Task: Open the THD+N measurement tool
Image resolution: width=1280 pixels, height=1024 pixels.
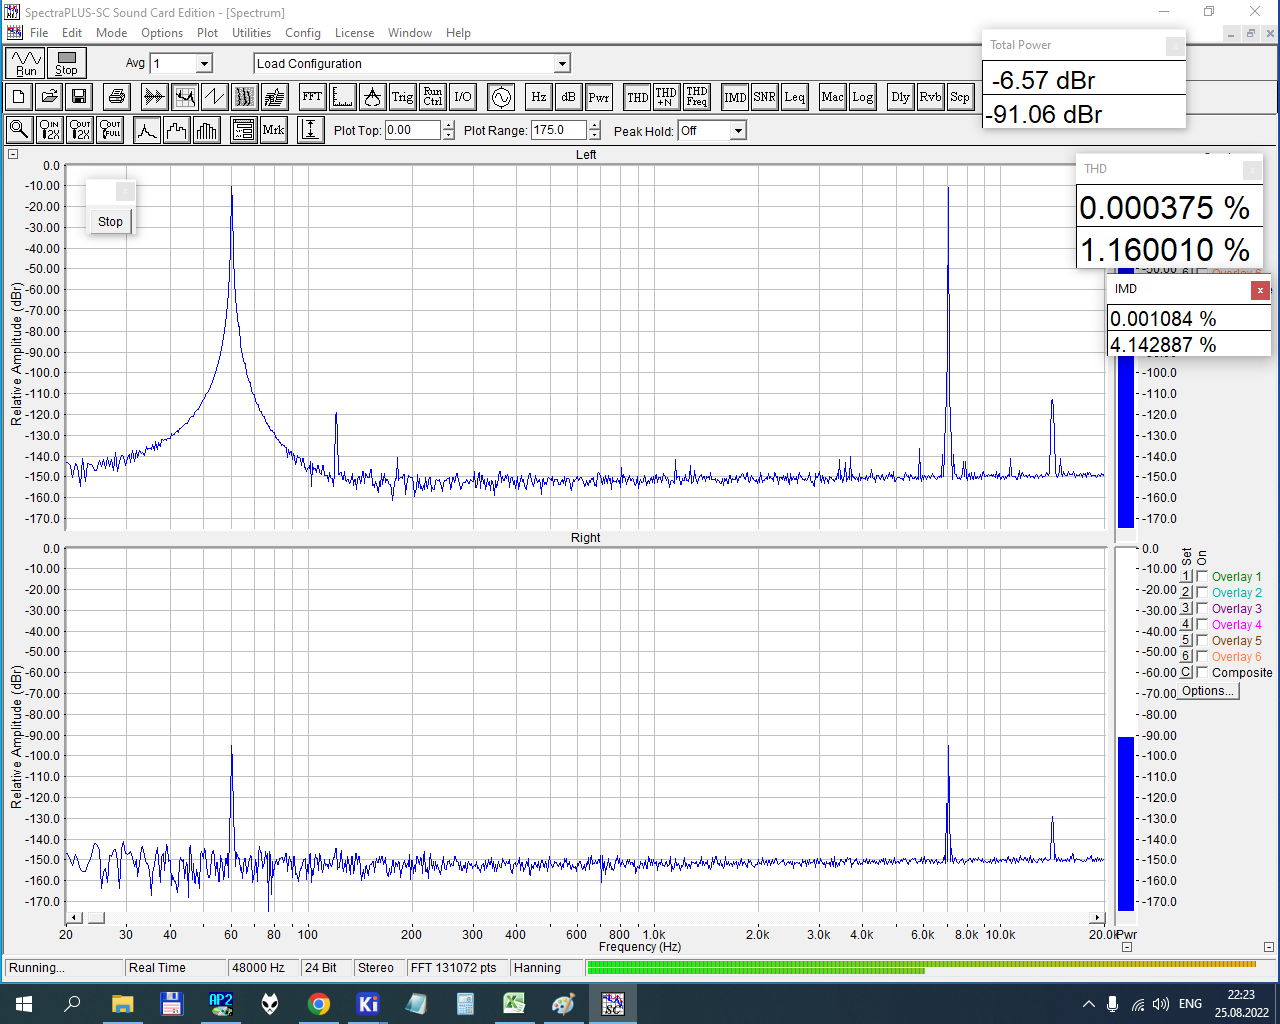Action: tap(666, 97)
